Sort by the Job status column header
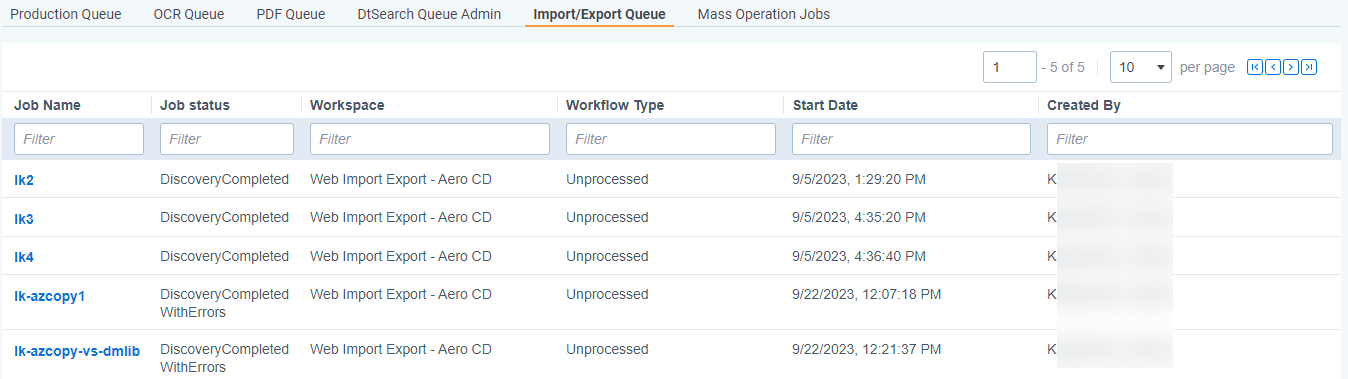 (195, 105)
